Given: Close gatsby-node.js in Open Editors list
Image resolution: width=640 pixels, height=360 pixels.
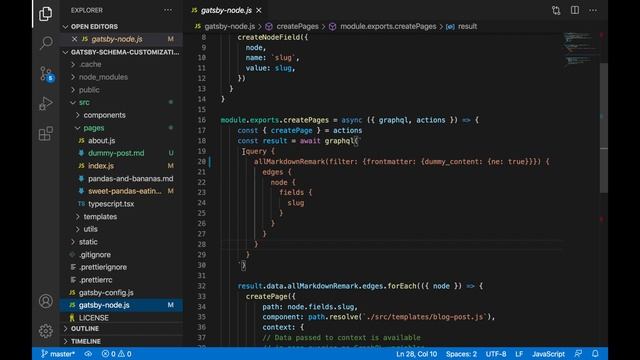Looking at the screenshot, I should pos(74,39).
